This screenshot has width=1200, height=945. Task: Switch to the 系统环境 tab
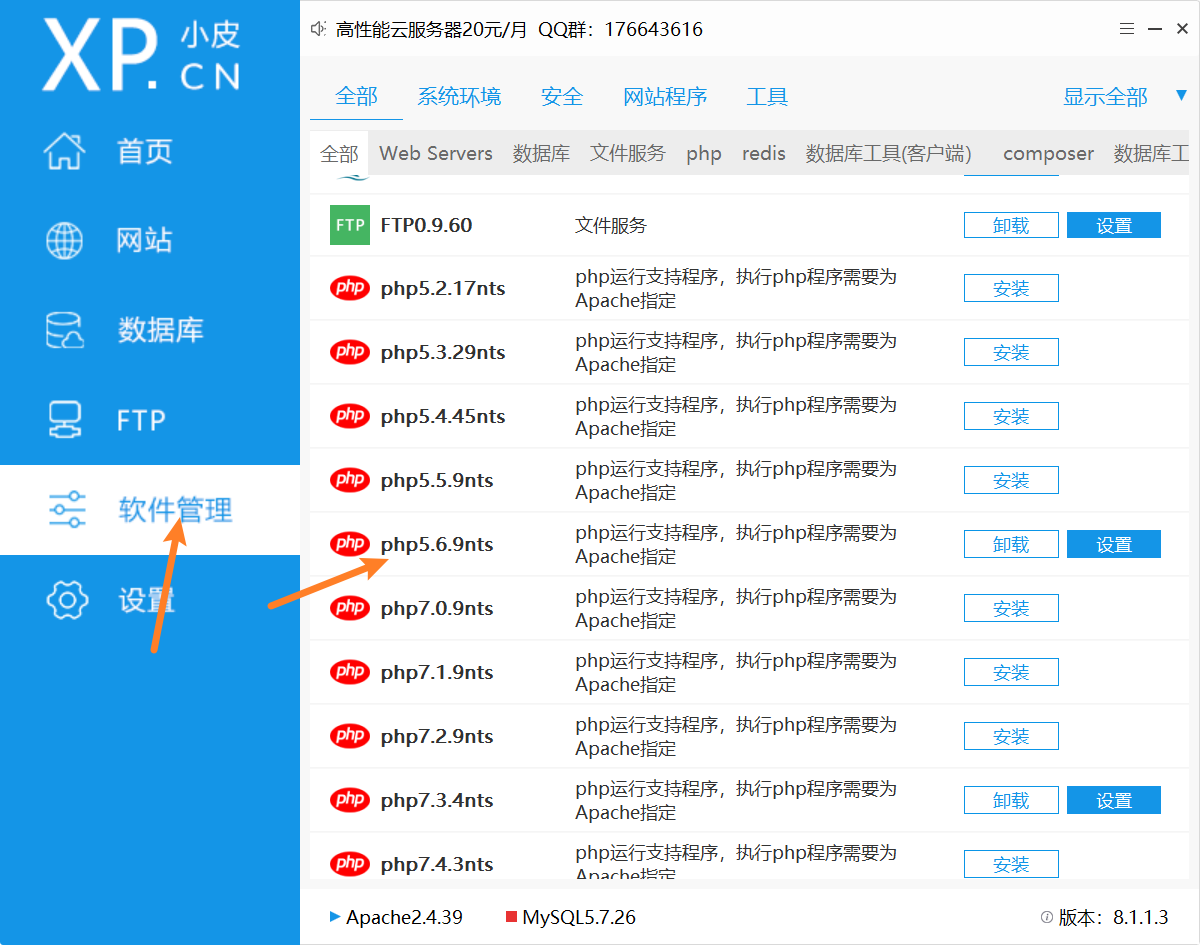(459, 97)
